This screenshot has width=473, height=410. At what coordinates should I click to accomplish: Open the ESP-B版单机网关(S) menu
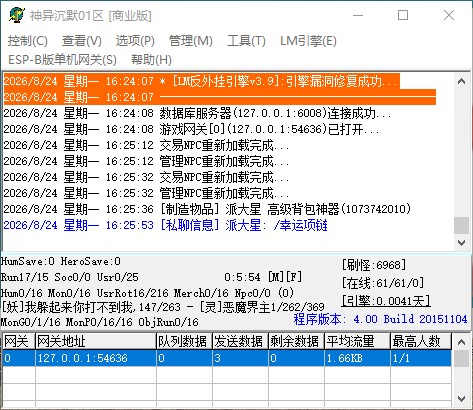pos(62,60)
